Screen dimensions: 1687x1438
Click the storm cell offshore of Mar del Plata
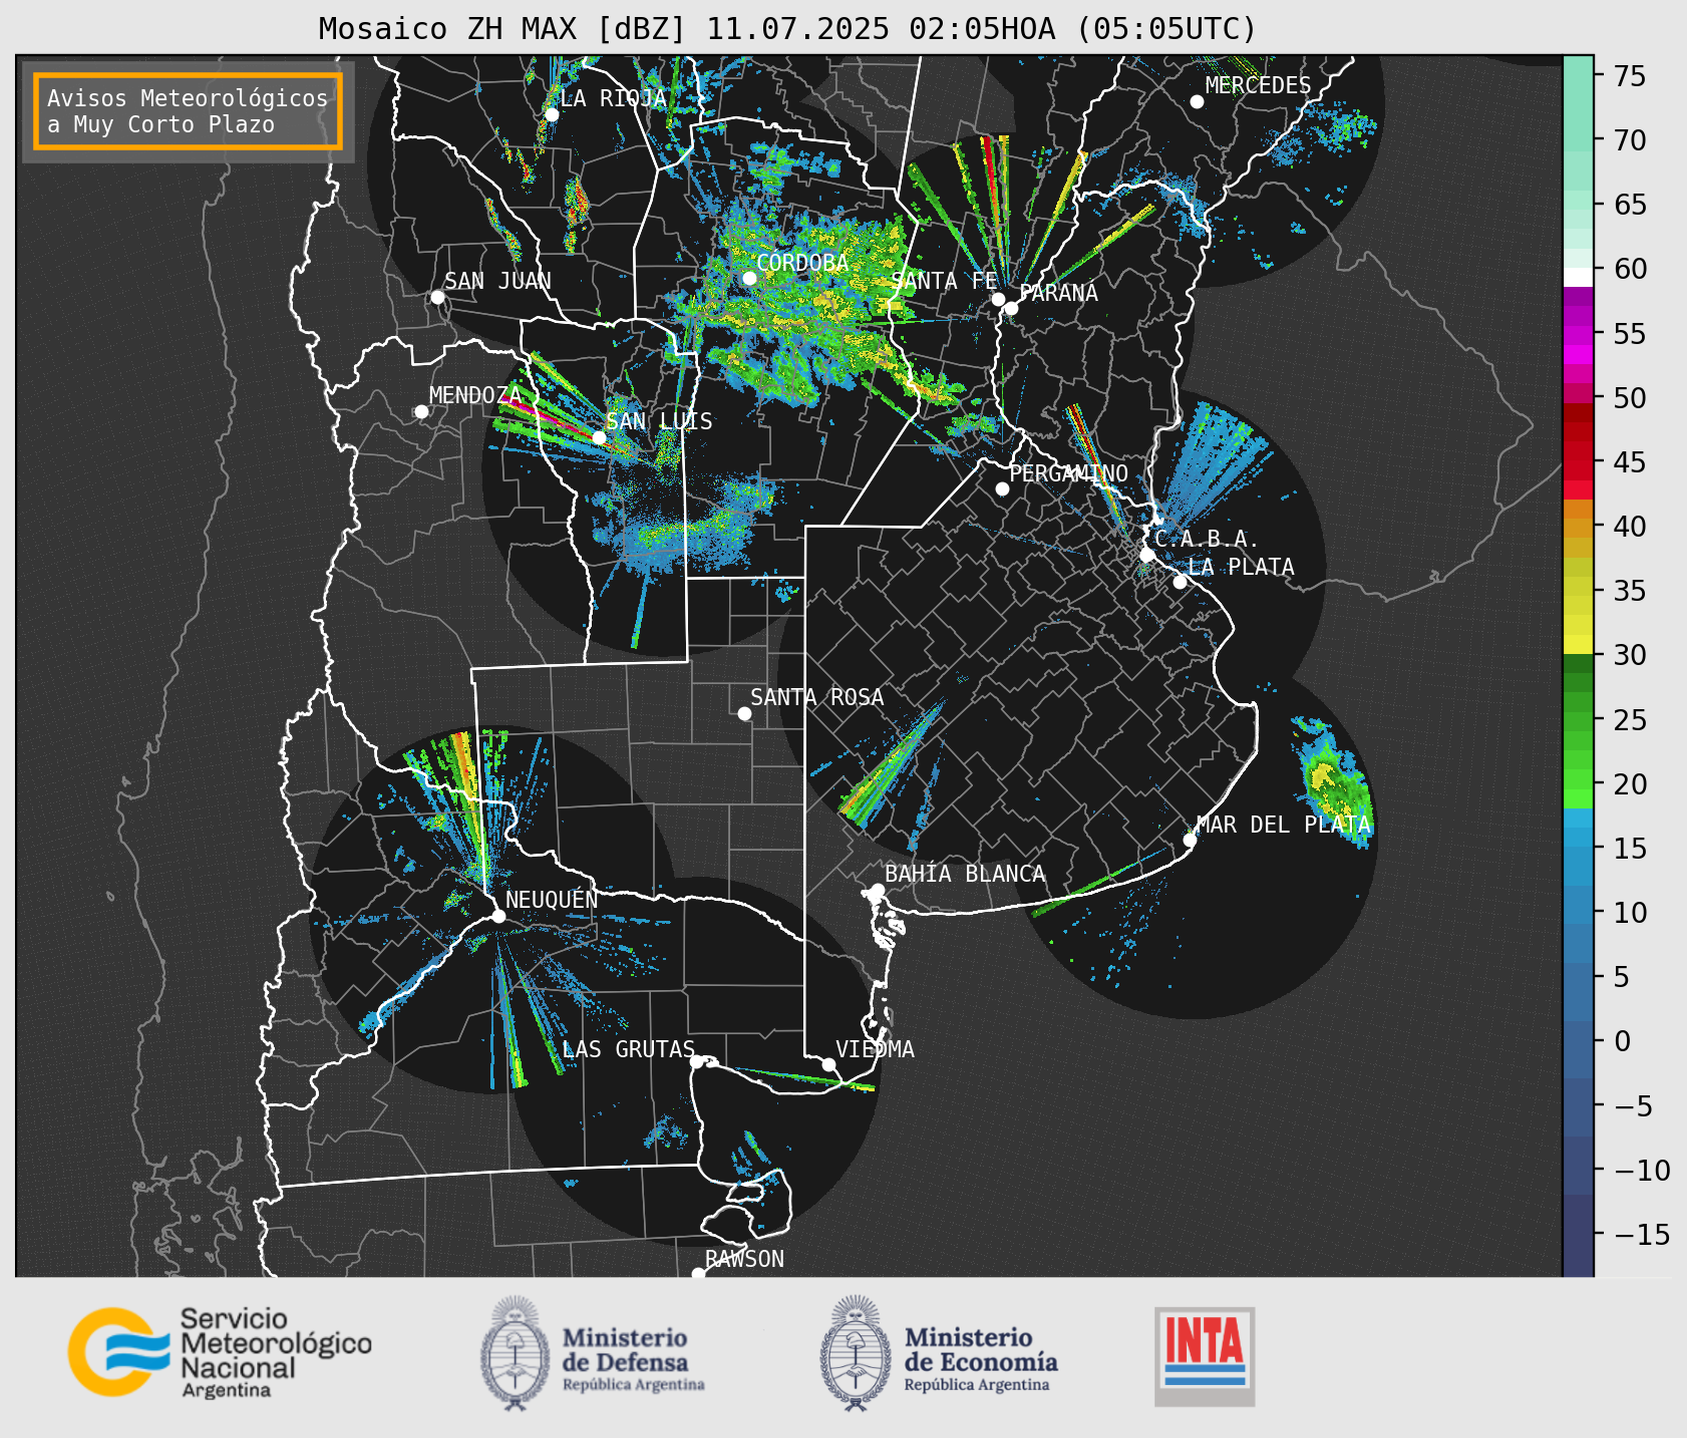[1335, 782]
